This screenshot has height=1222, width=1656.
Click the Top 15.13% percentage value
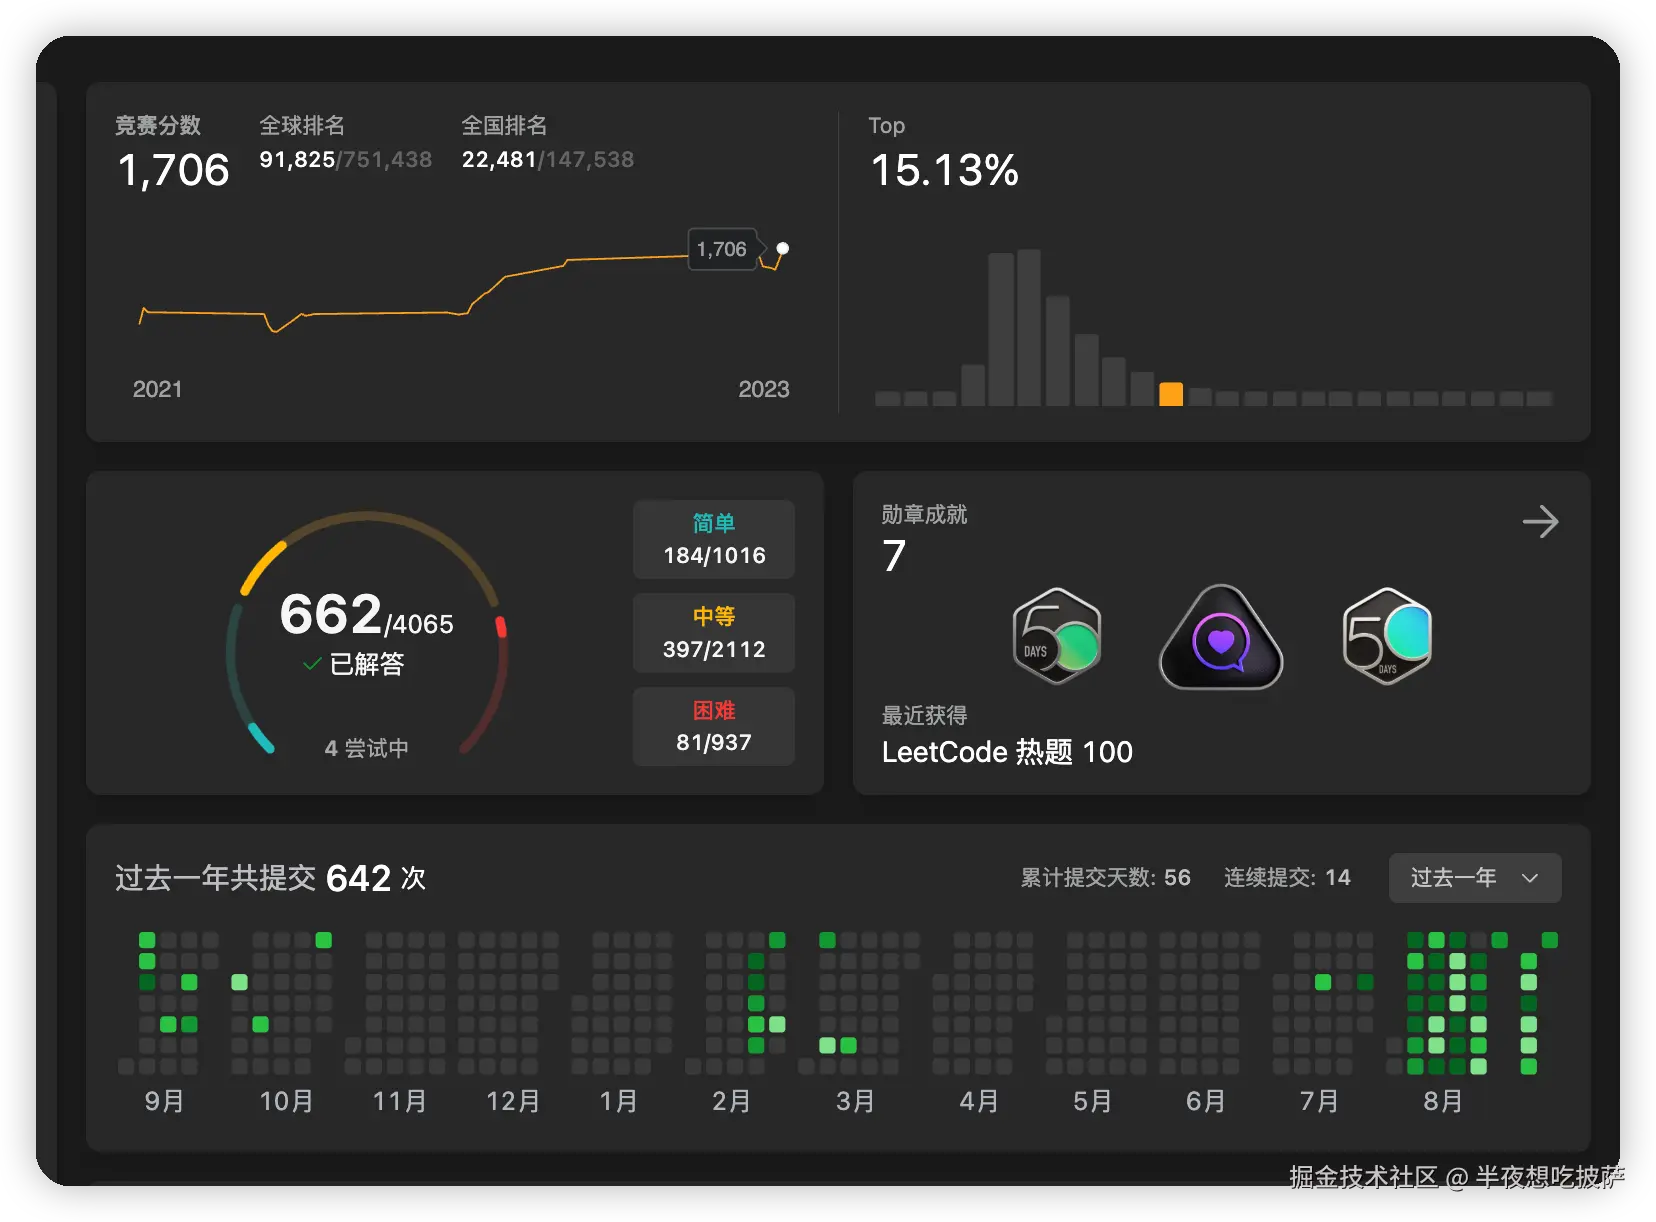pyautogui.click(x=944, y=170)
